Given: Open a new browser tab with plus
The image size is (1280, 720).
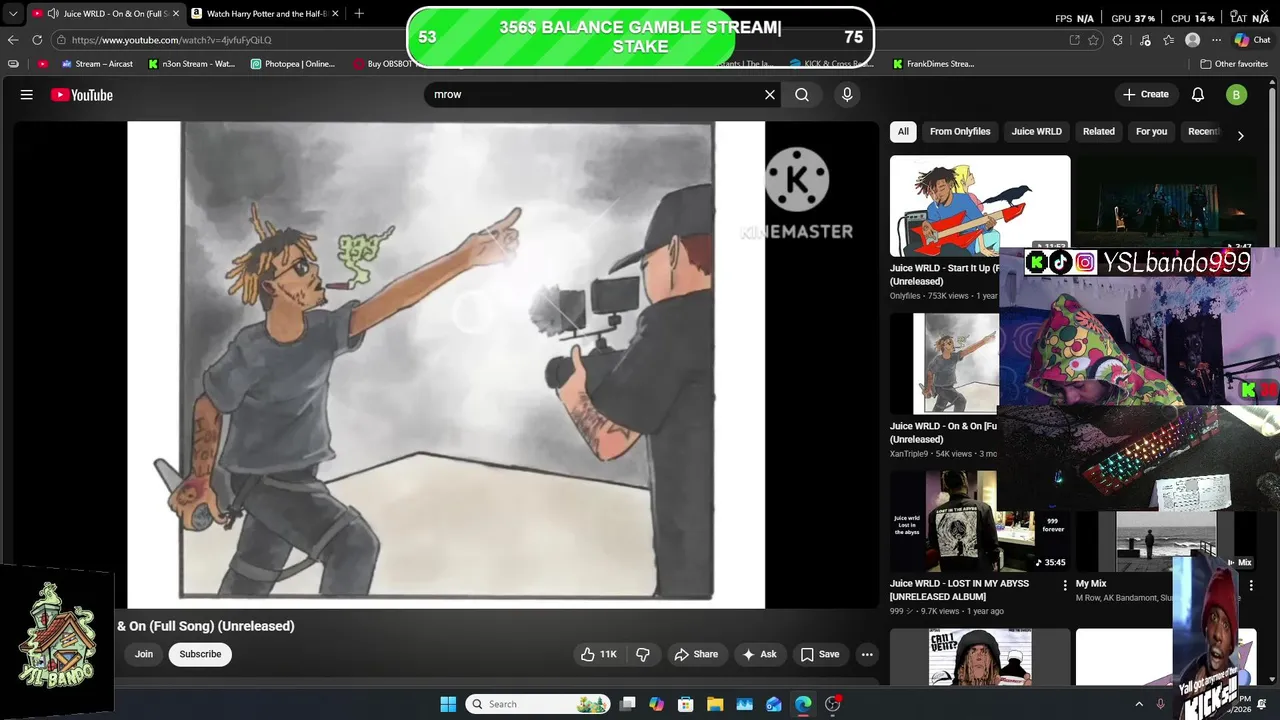Looking at the screenshot, I should point(359,13).
